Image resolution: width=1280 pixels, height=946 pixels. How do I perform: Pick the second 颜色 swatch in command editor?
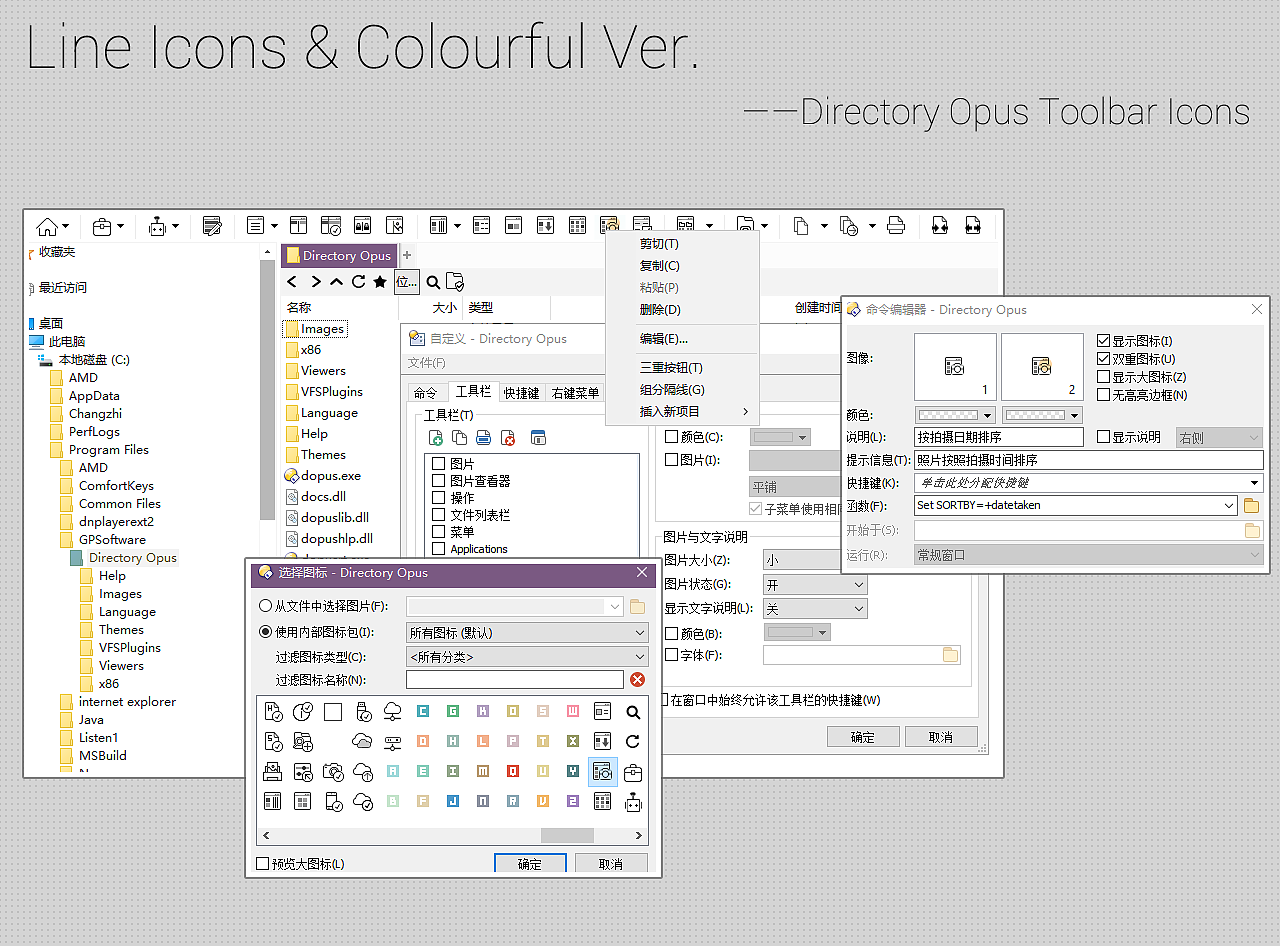pos(1043,415)
